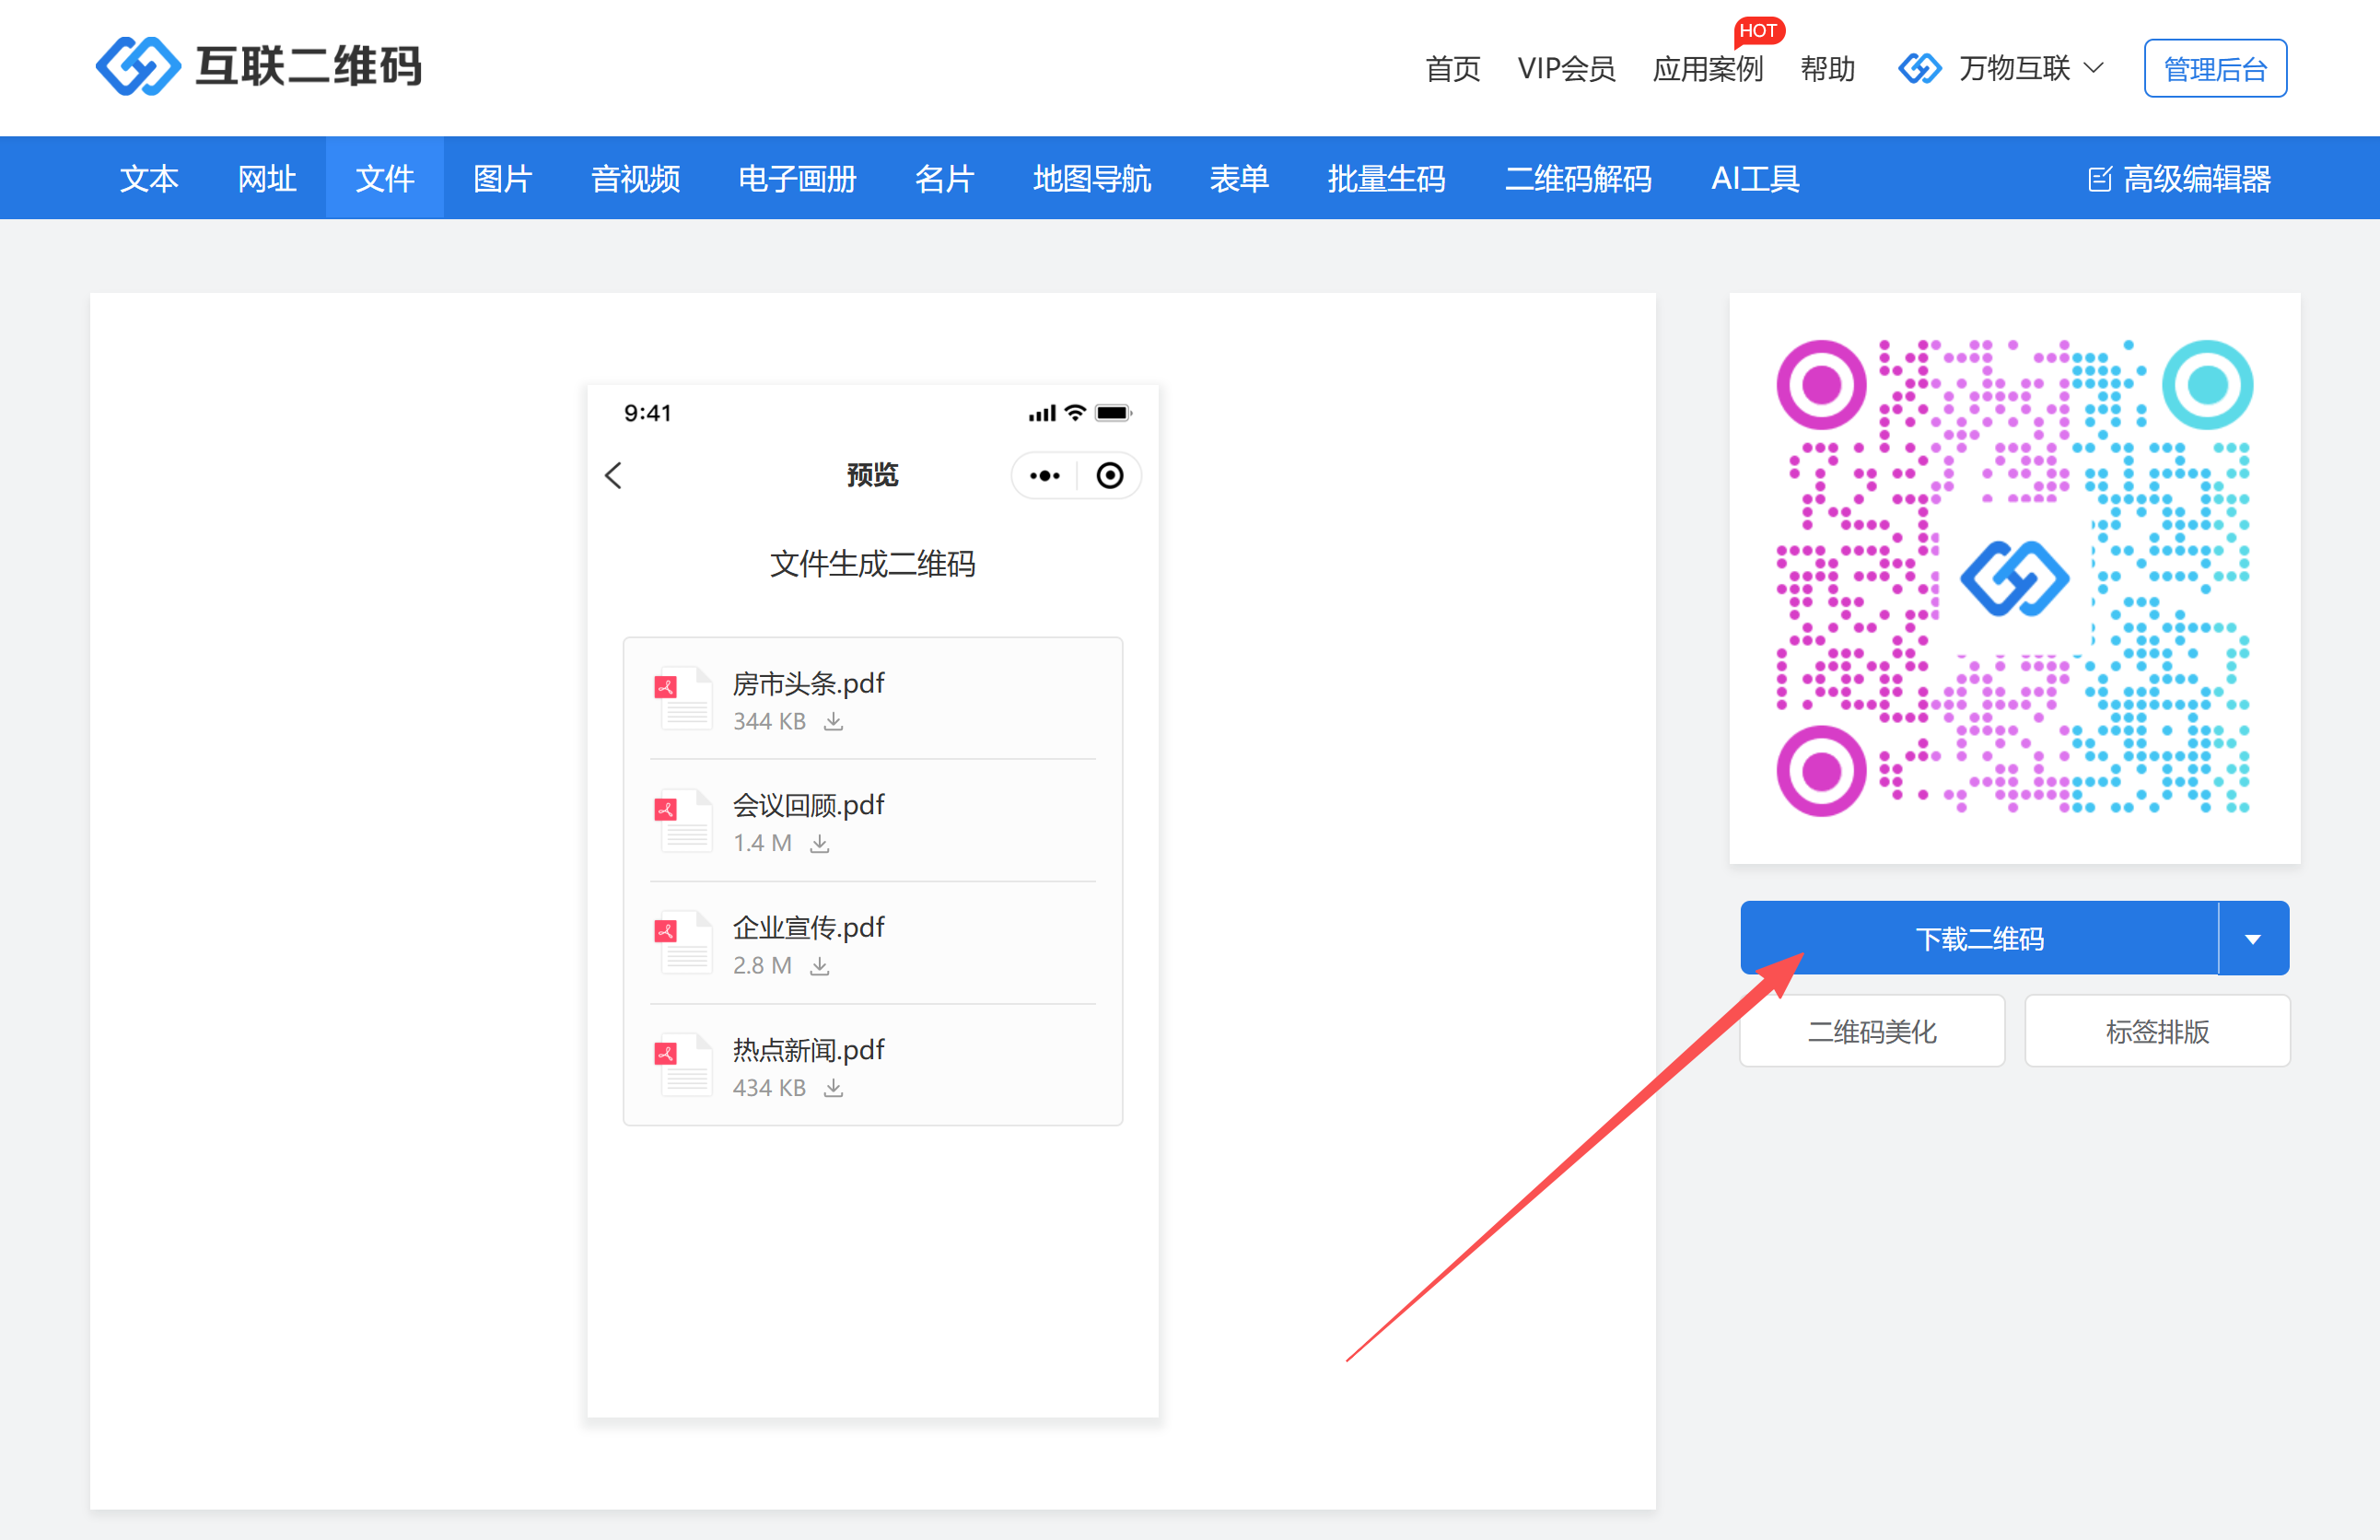Click download icon under 热点新闻.pdf

click(833, 1088)
